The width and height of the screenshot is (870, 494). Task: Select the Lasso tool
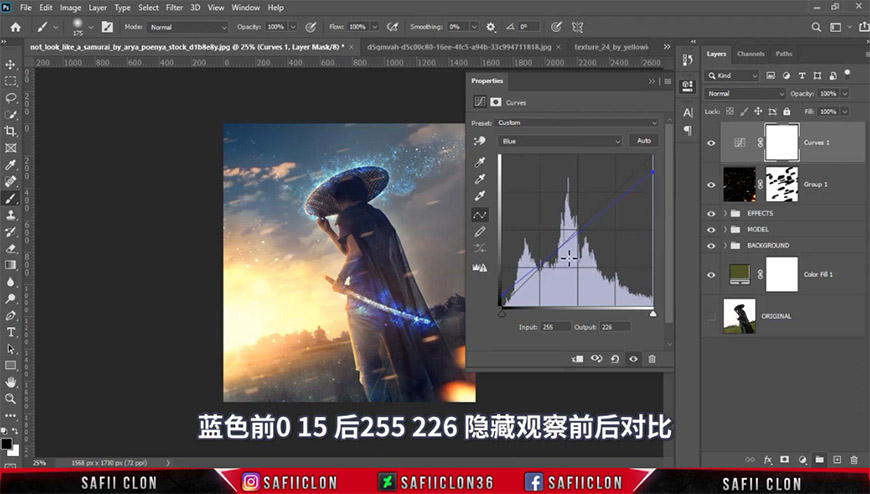pos(10,98)
